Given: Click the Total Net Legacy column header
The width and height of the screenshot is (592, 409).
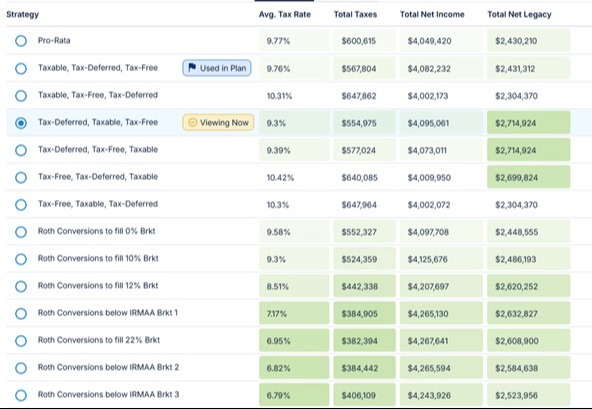Looking at the screenshot, I should (519, 14).
